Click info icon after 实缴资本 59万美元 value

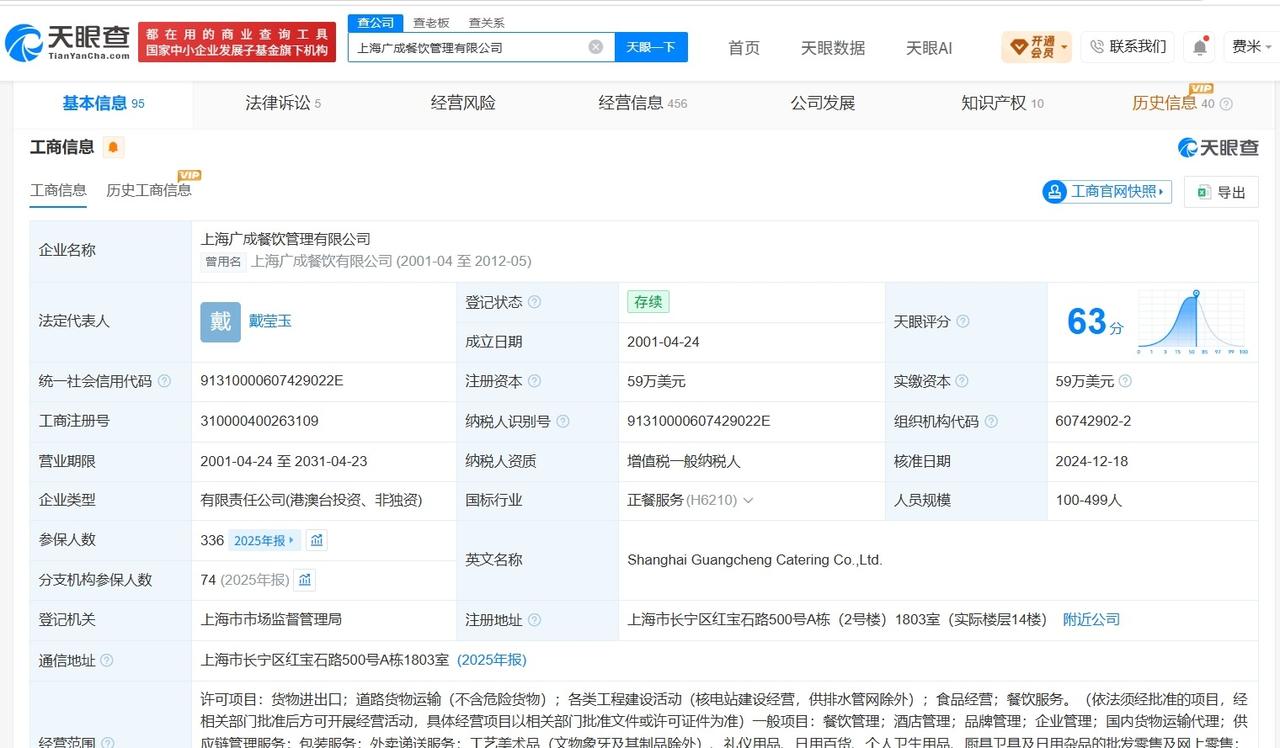pyautogui.click(x=1125, y=381)
